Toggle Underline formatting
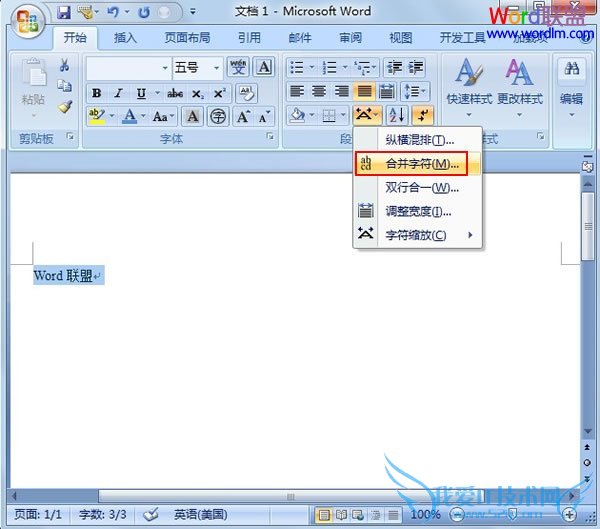The width and height of the screenshot is (600, 529). [x=141, y=93]
